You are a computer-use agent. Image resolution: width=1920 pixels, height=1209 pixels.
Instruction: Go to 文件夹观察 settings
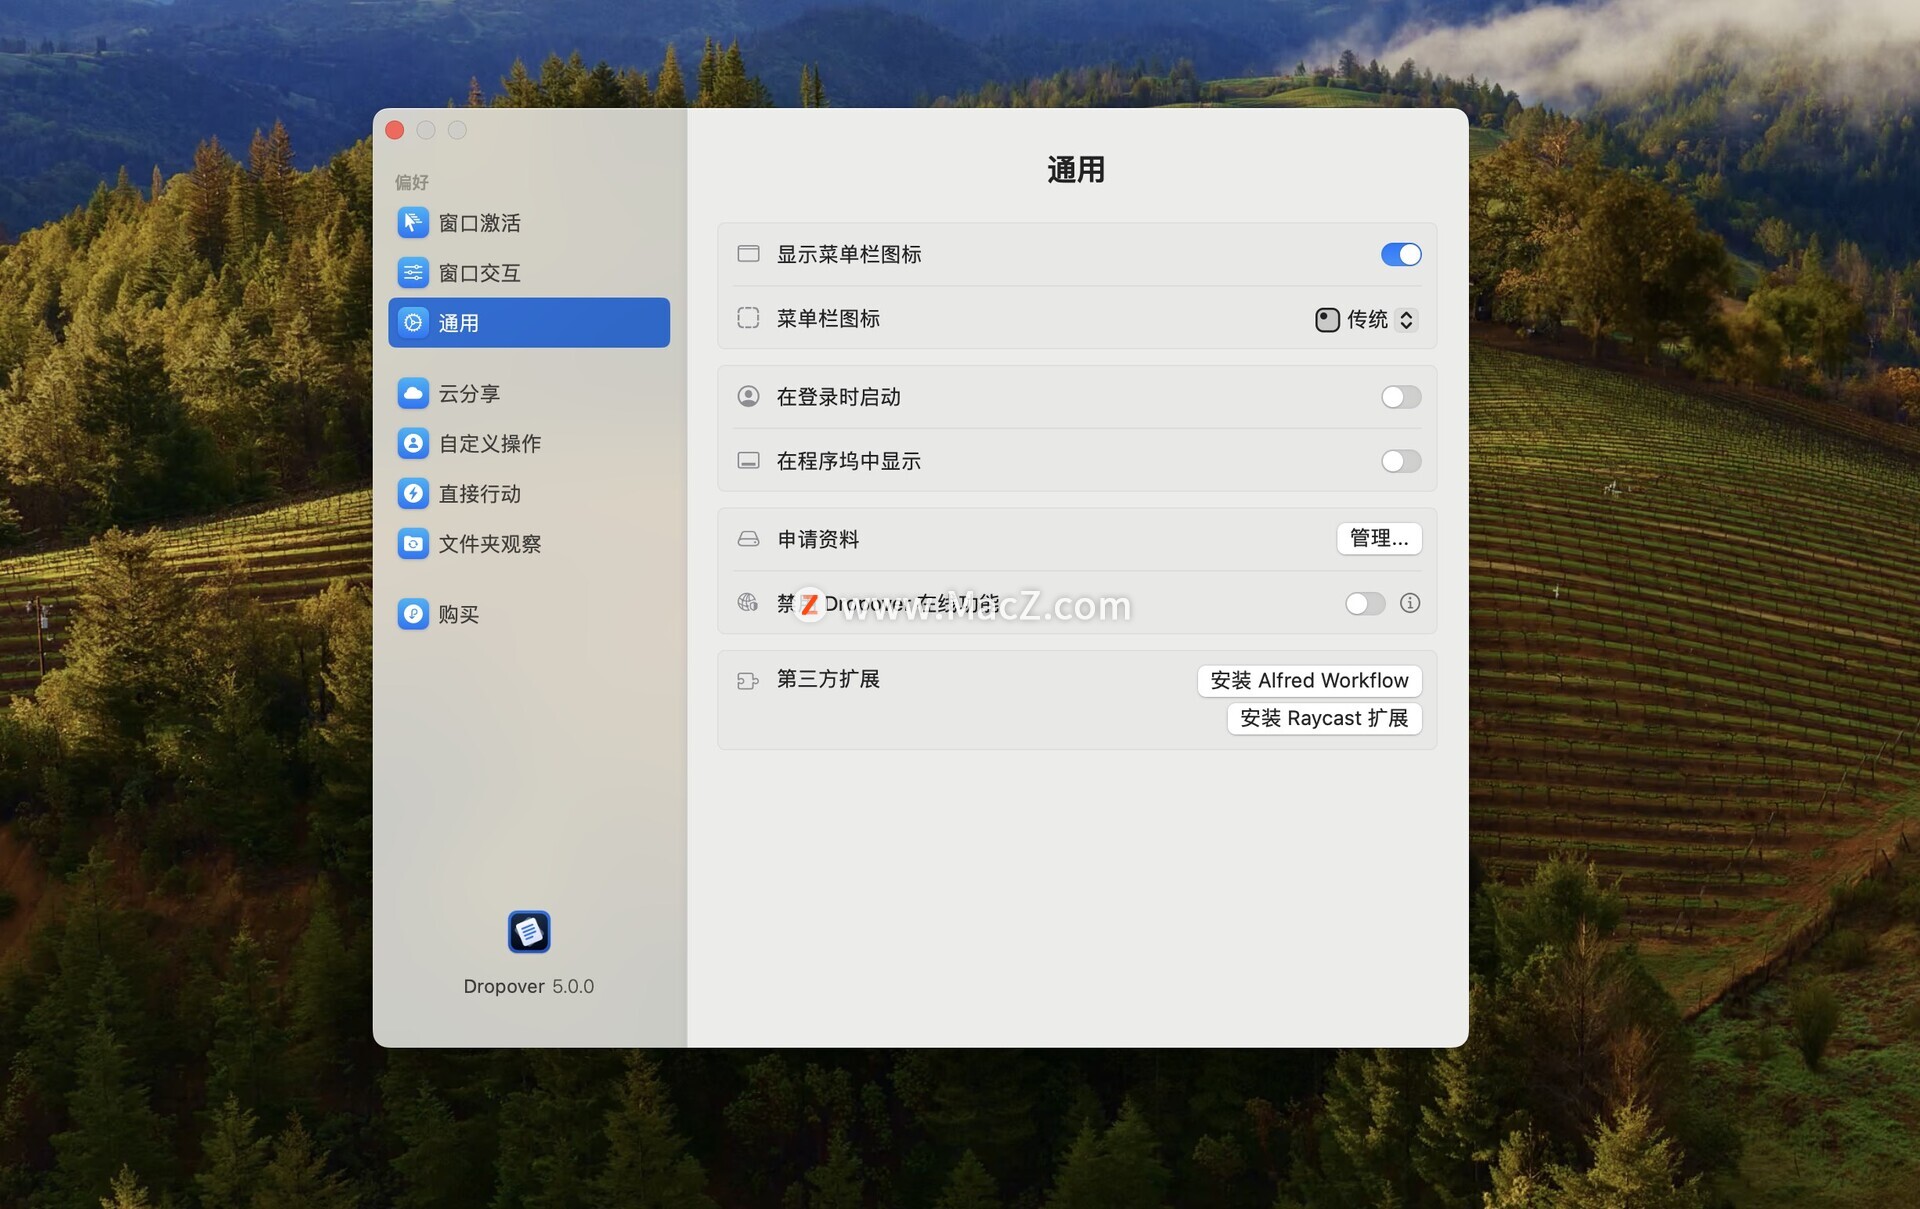529,543
